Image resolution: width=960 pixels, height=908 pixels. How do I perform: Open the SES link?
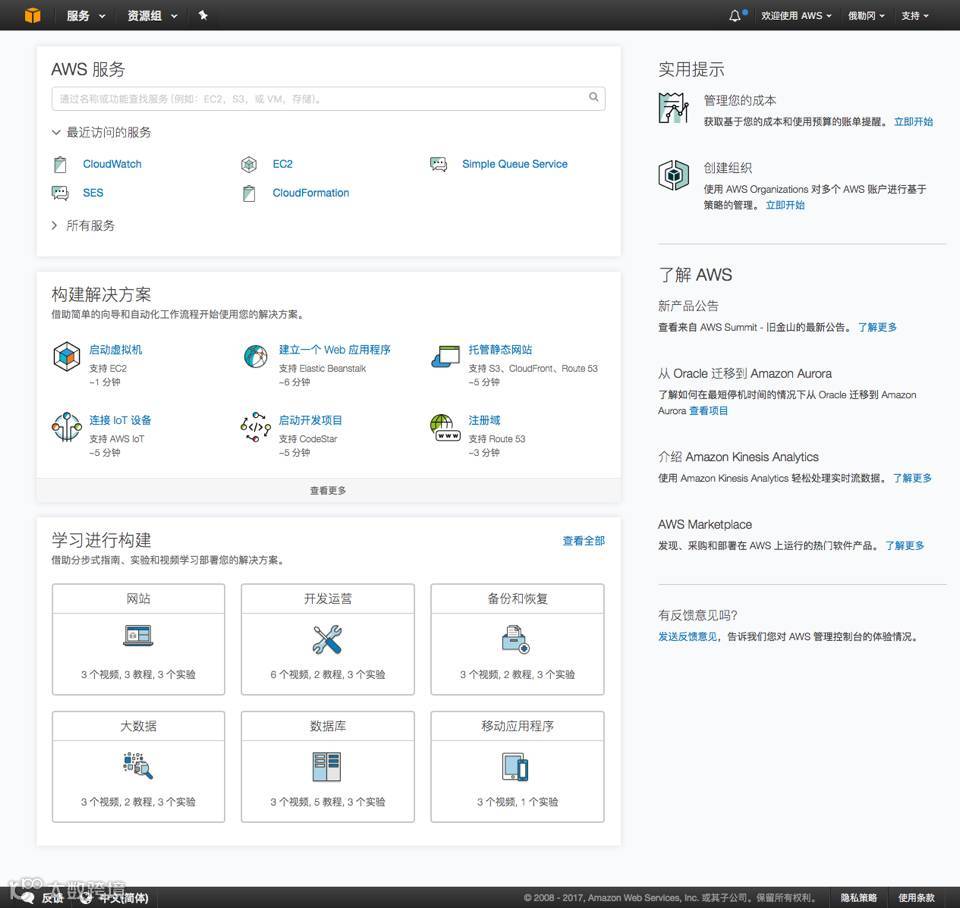click(x=93, y=193)
